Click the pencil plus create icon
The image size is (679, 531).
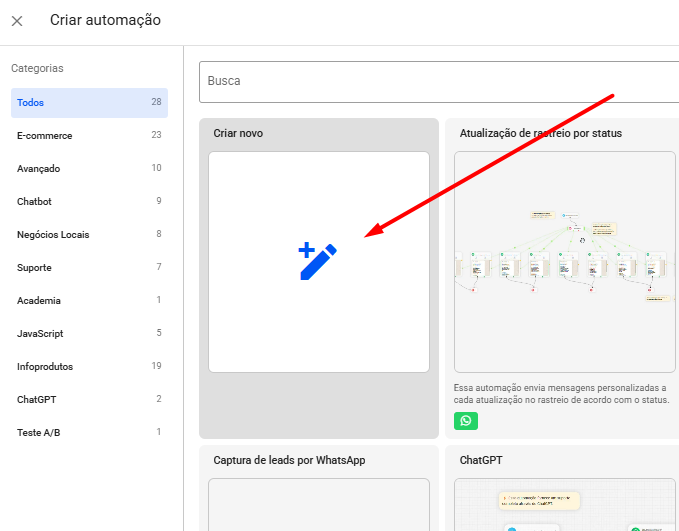pyautogui.click(x=318, y=262)
